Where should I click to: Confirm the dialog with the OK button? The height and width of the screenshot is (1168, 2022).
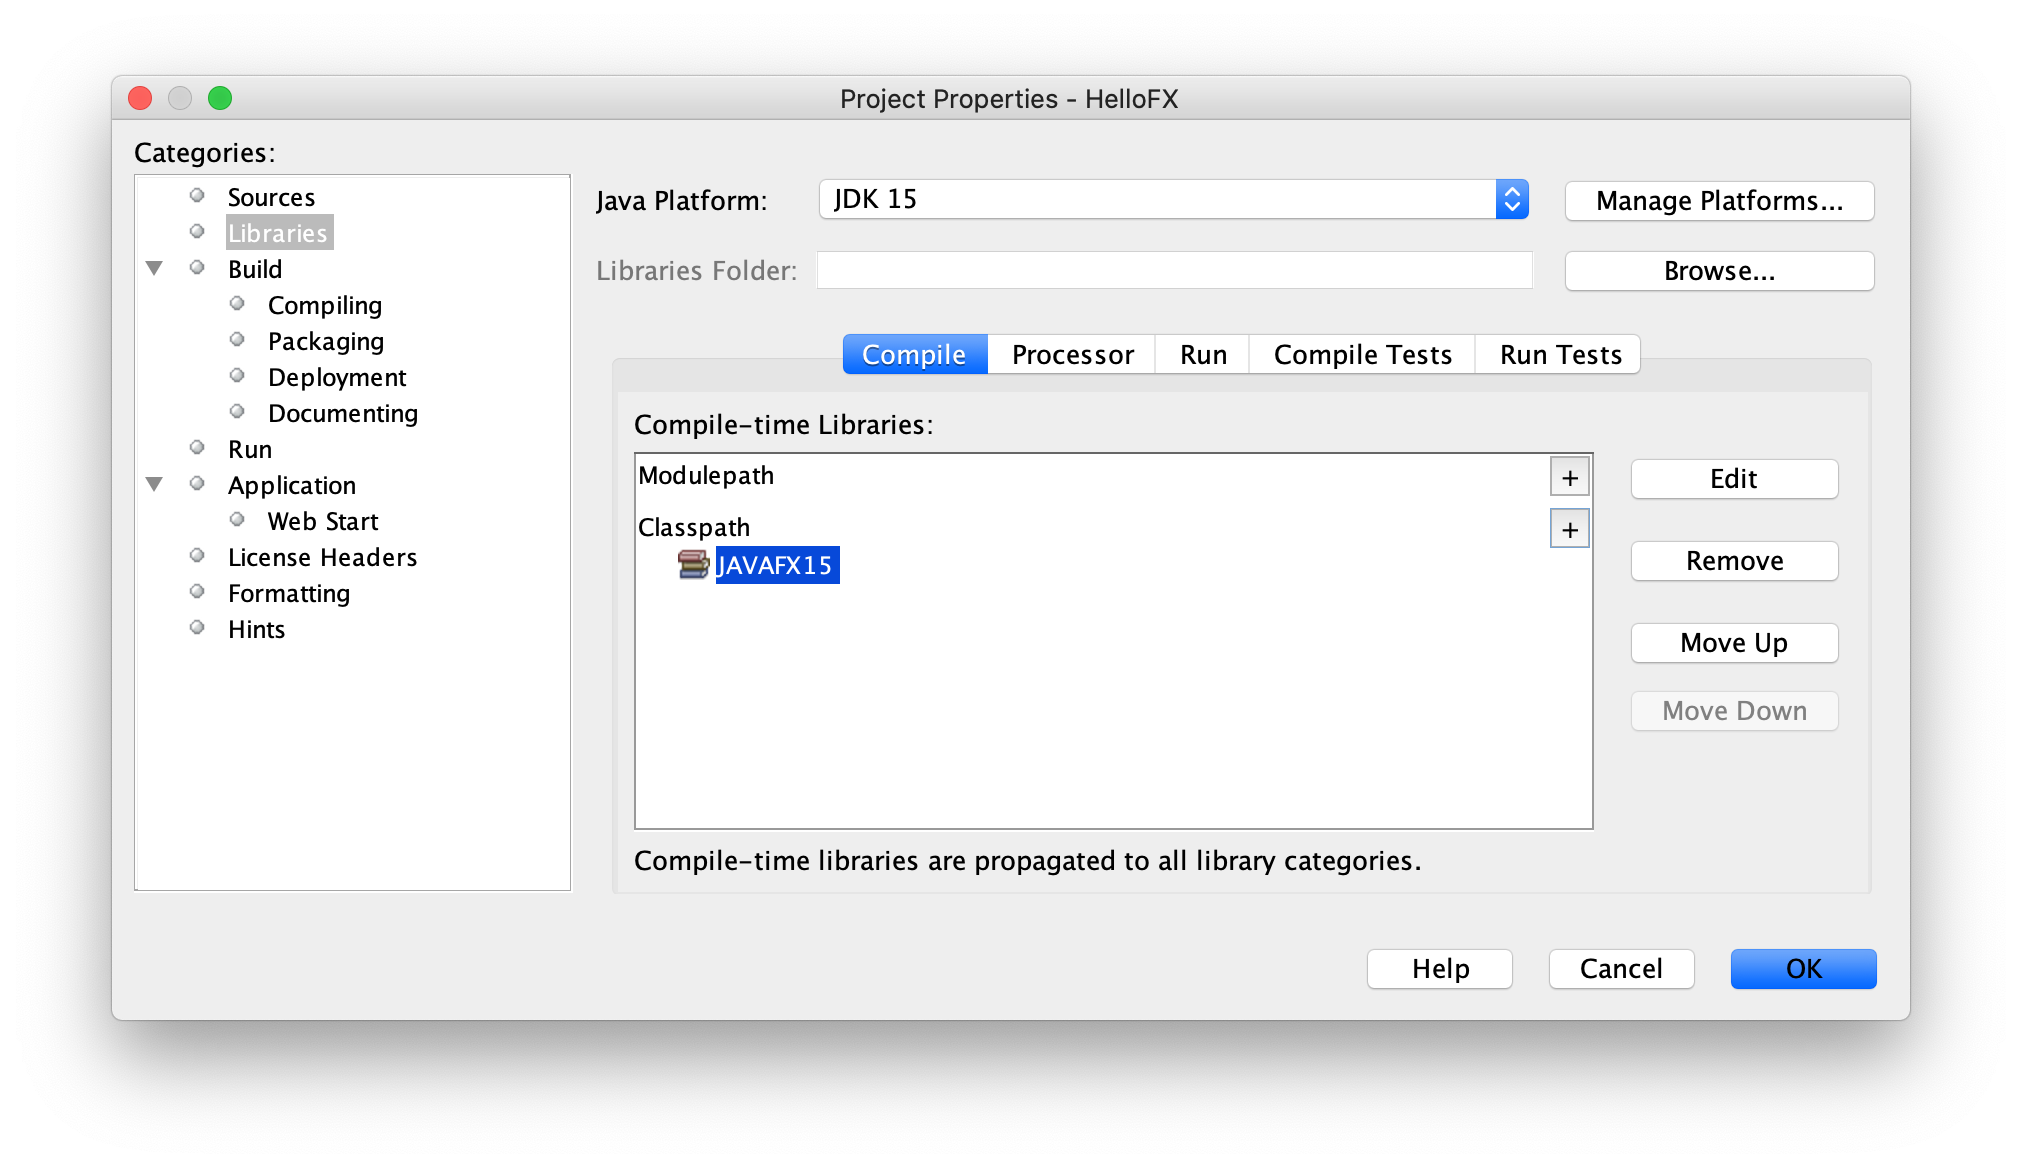coord(1802,969)
